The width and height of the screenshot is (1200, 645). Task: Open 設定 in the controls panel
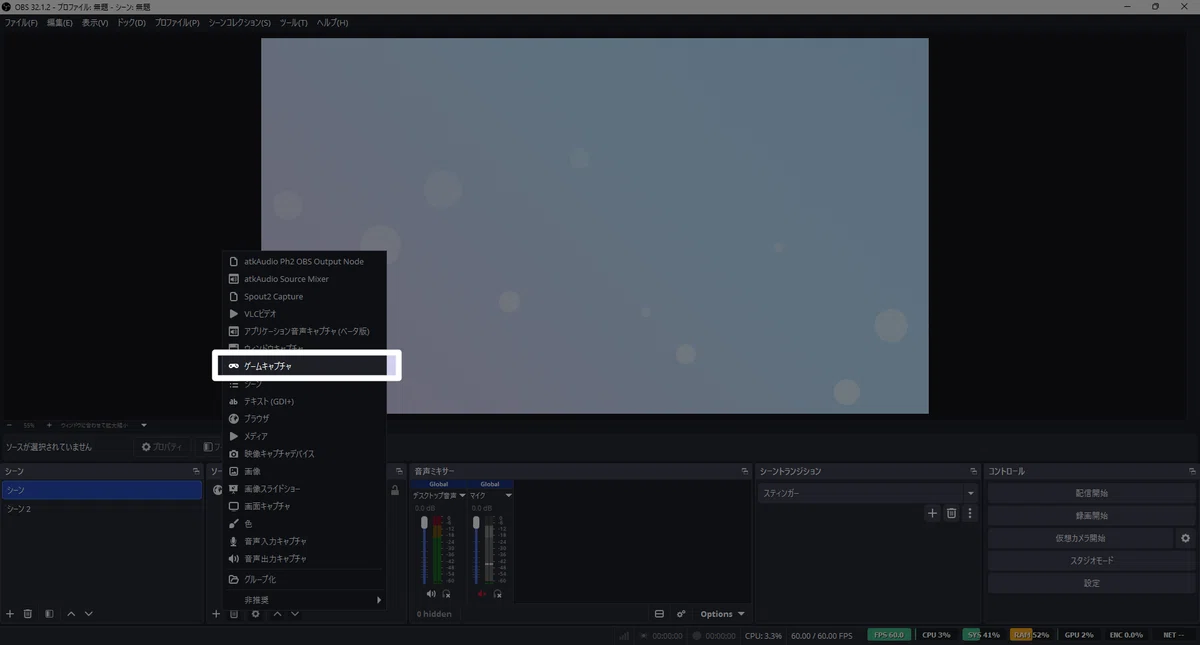[1091, 583]
